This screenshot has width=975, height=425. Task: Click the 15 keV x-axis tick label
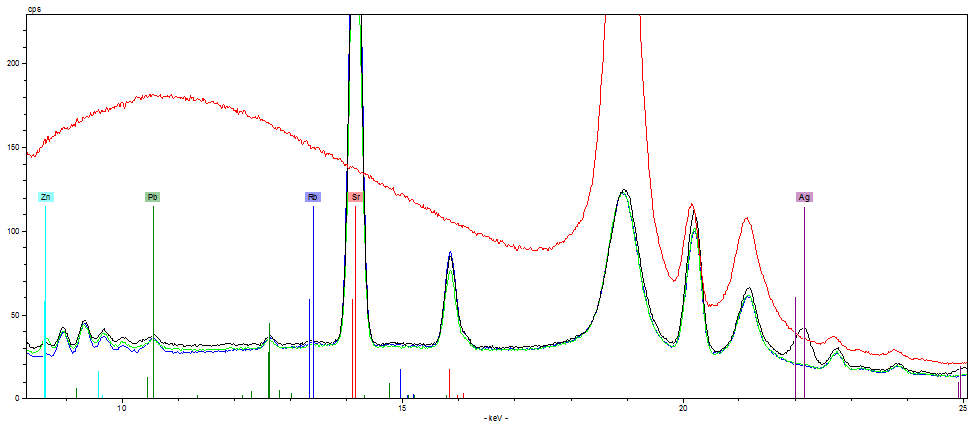click(402, 408)
